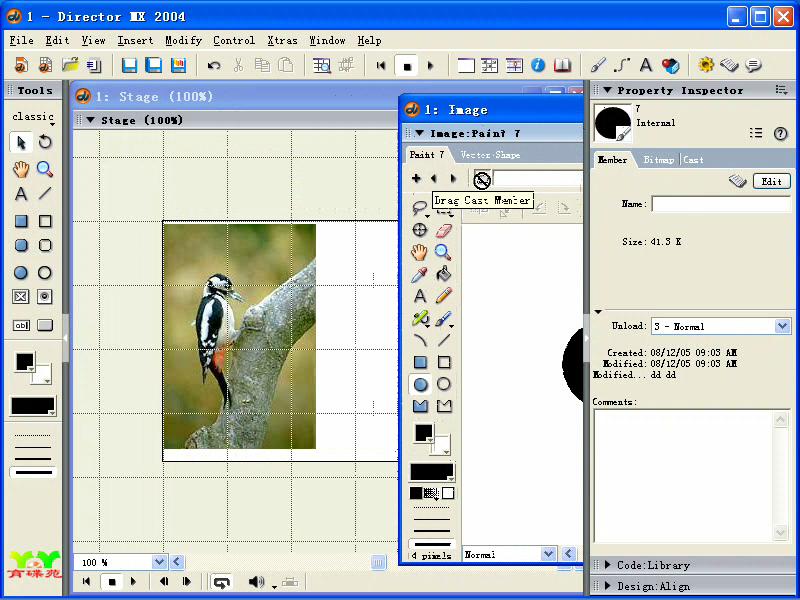Open the Score window from the main toolbar

point(514,65)
